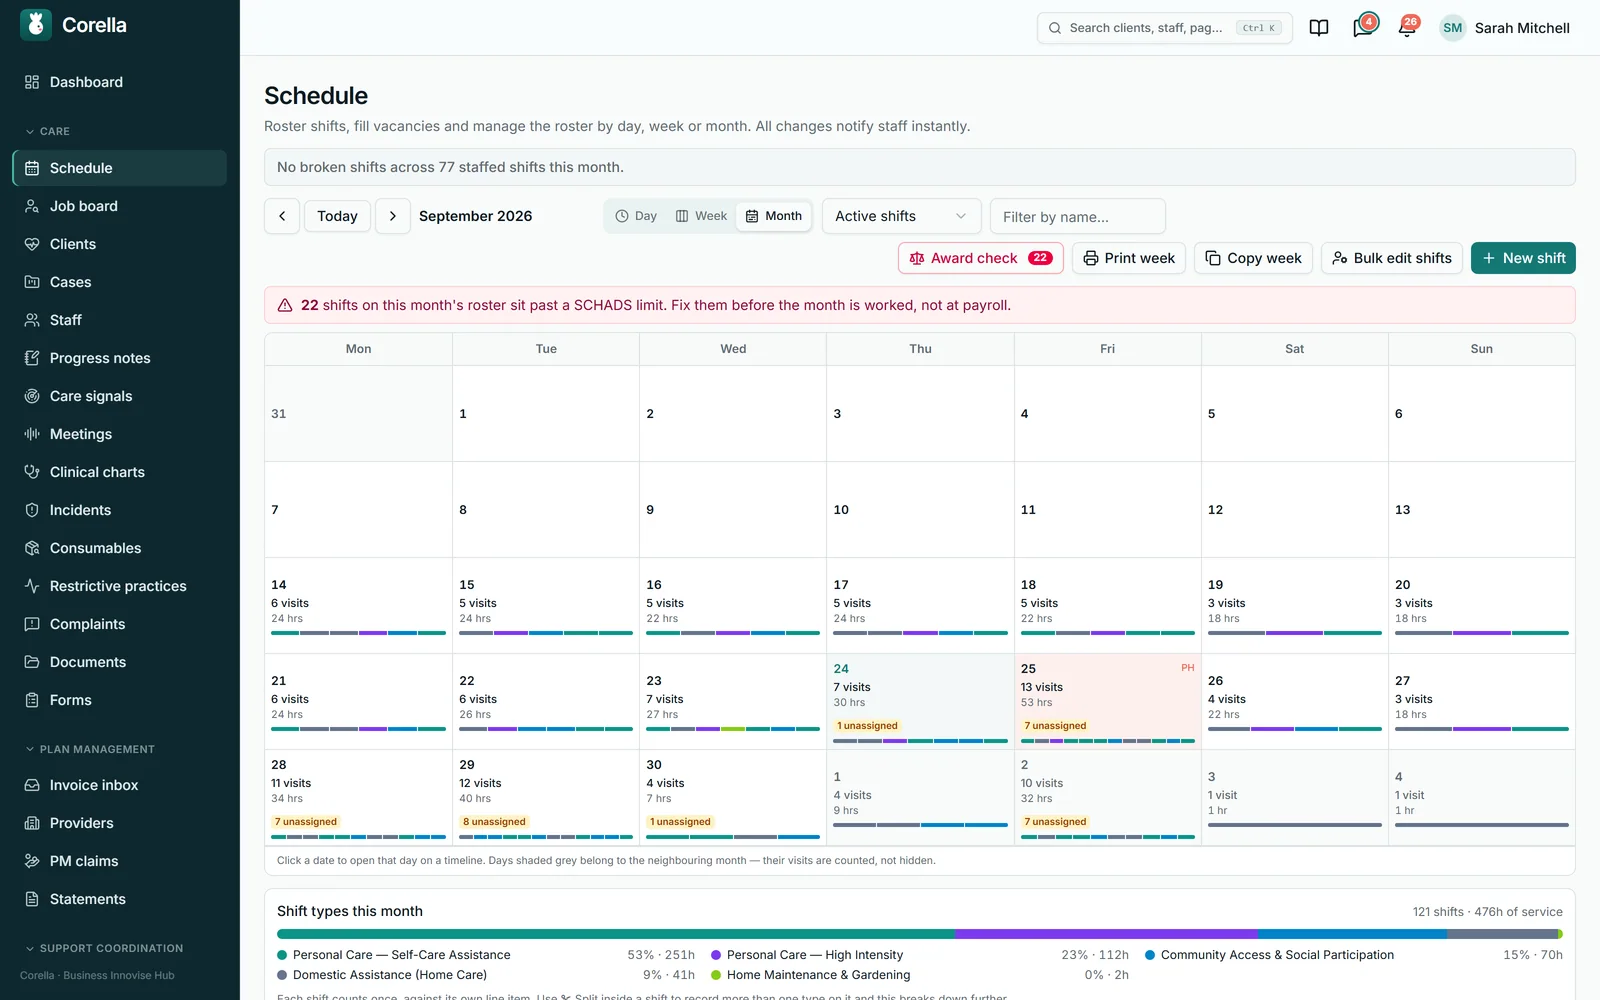Open Dashboard from the sidebar
The image size is (1600, 1000).
pyautogui.click(x=120, y=82)
